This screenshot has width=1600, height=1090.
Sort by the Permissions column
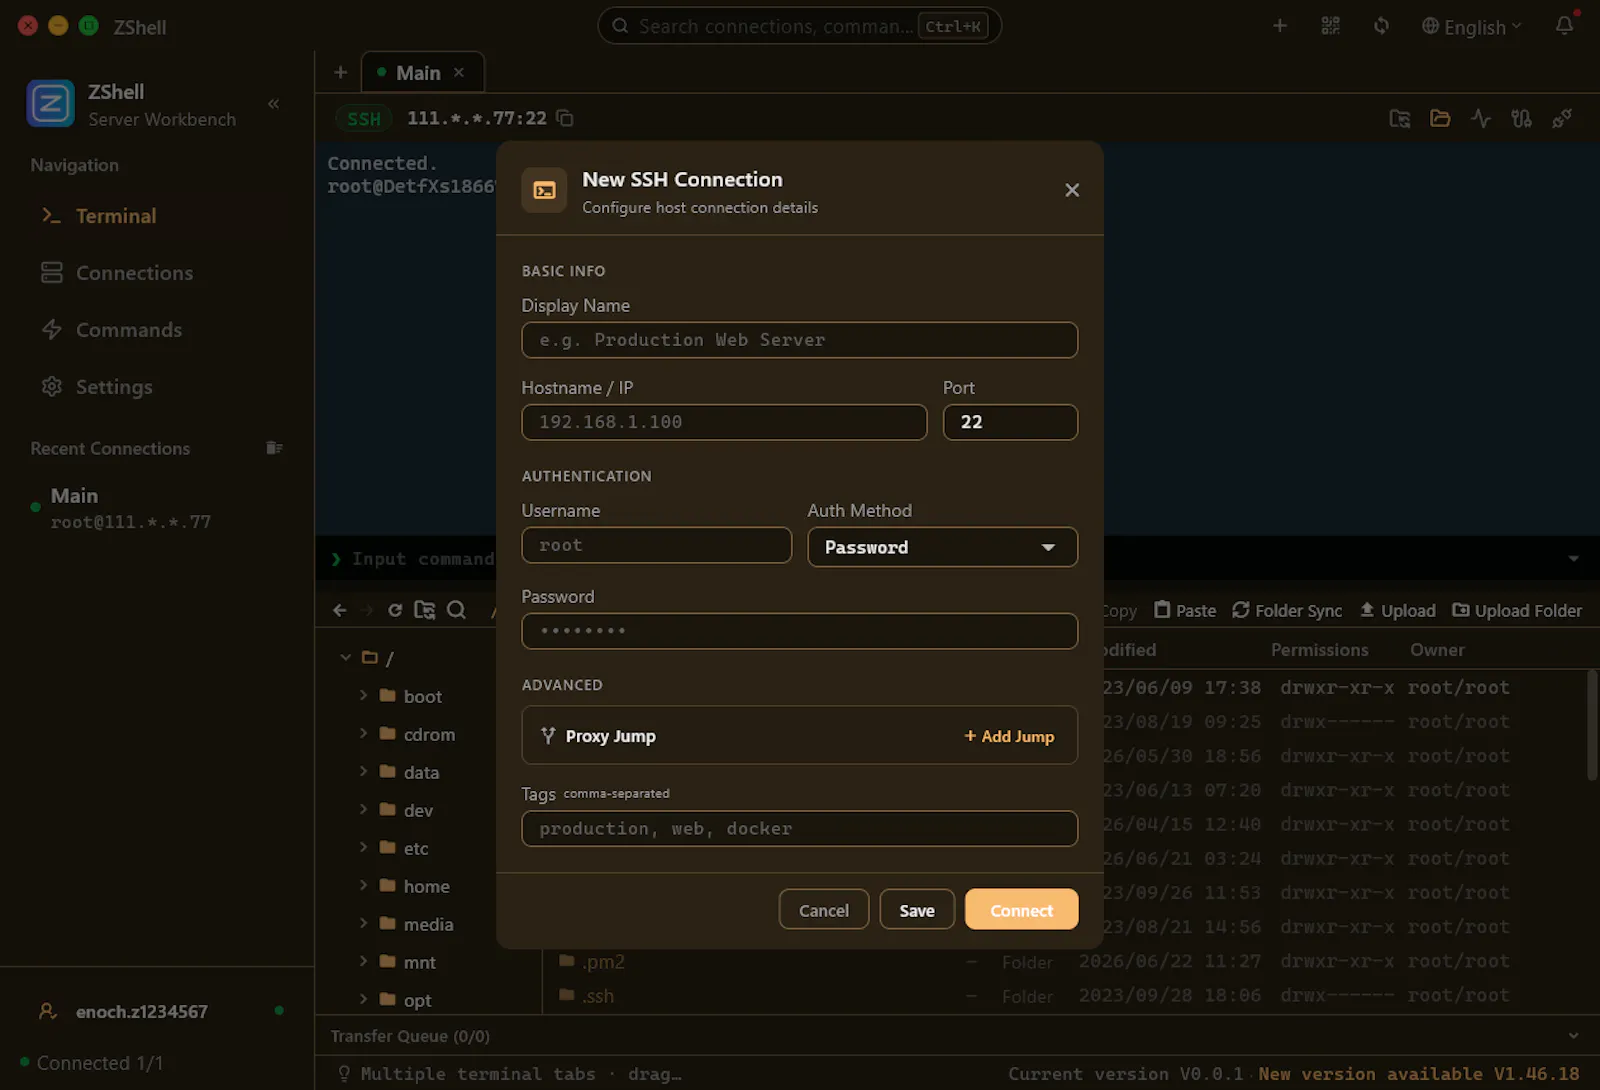(1319, 650)
